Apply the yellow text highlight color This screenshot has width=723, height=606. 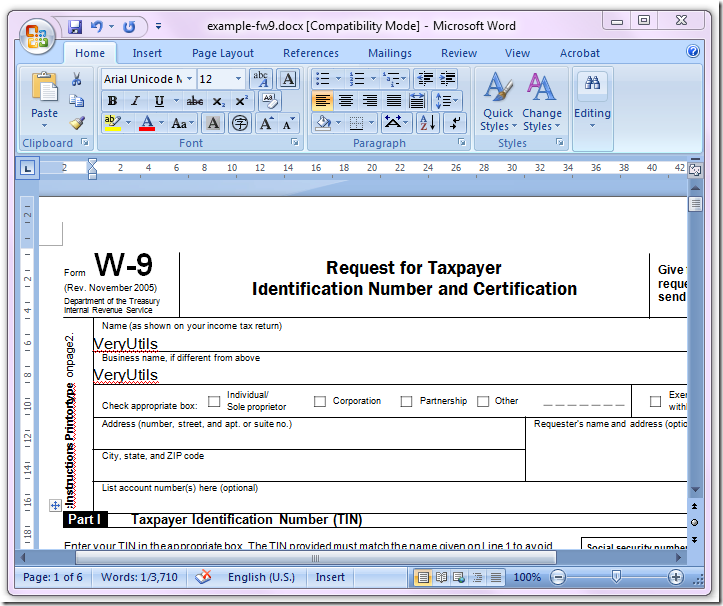[x=113, y=123]
